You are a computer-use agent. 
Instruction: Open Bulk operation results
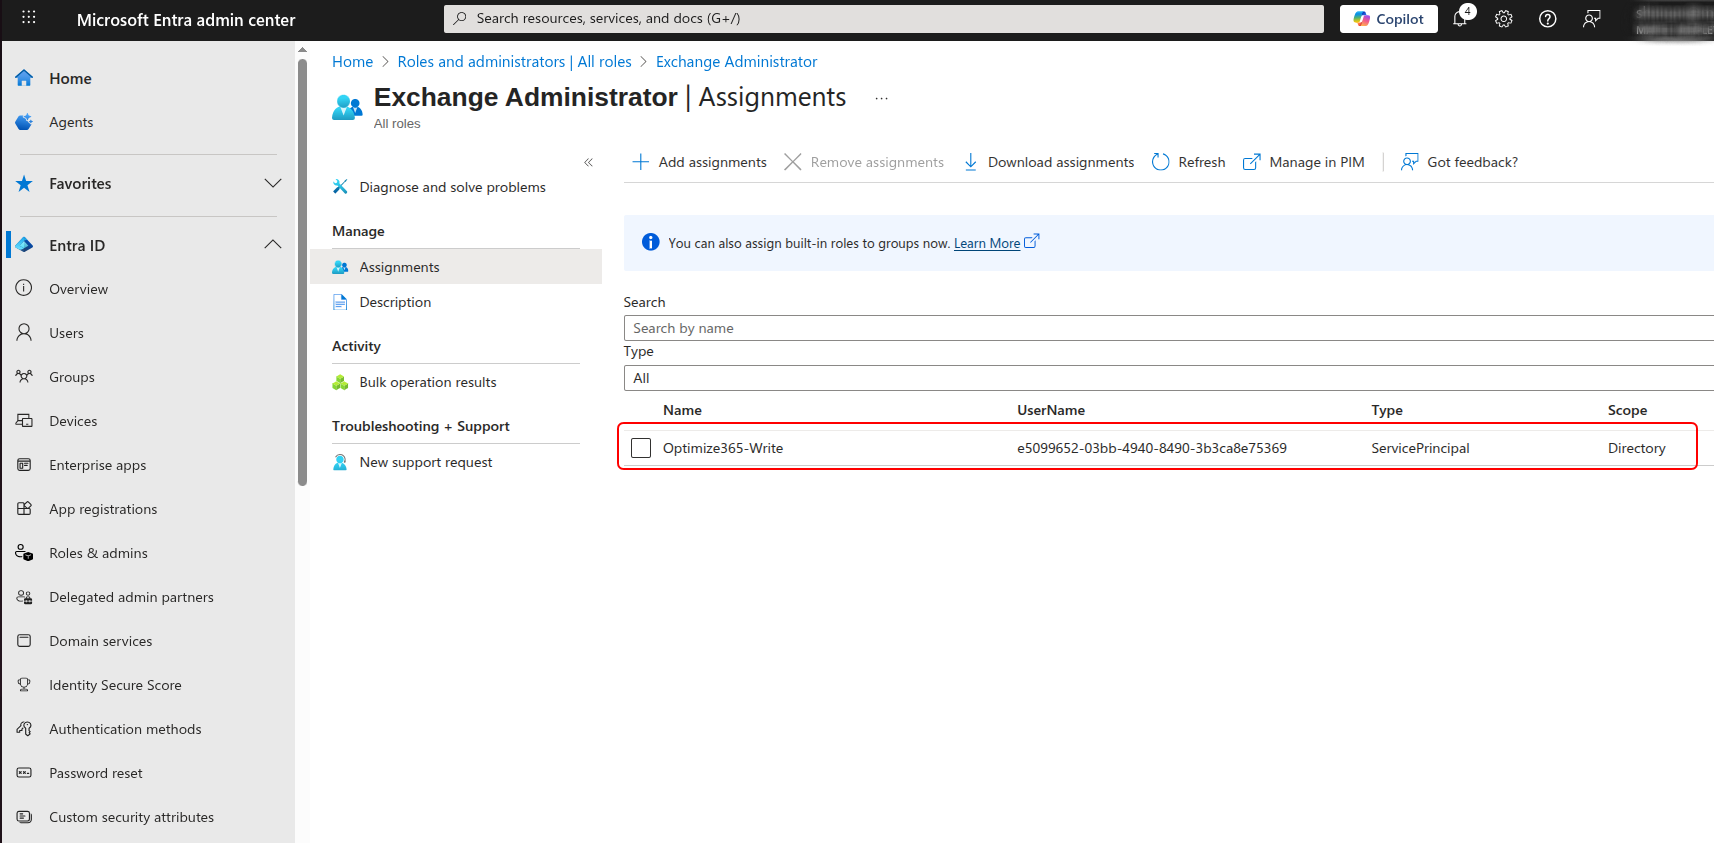[428, 382]
